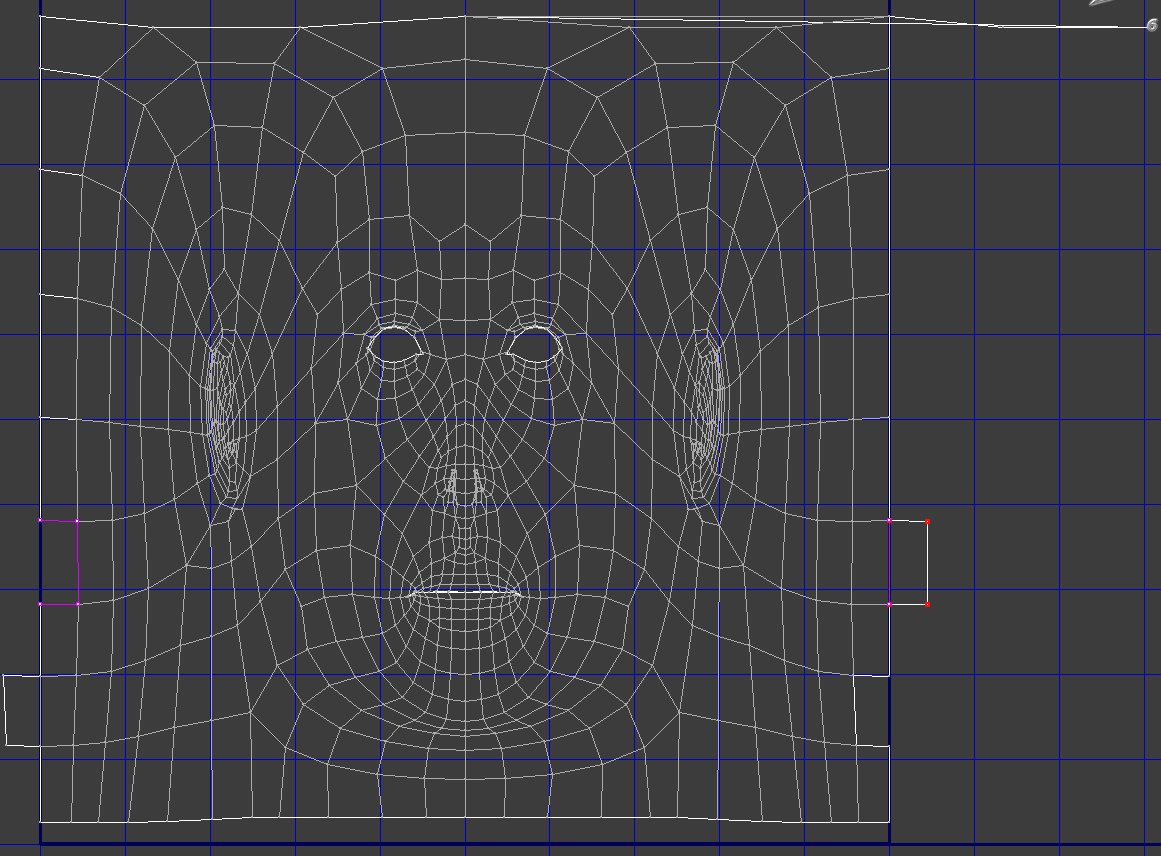This screenshot has width=1161, height=856.
Task: Click the polygon protruding outside the bottom-left border
Action: [x=22, y=710]
